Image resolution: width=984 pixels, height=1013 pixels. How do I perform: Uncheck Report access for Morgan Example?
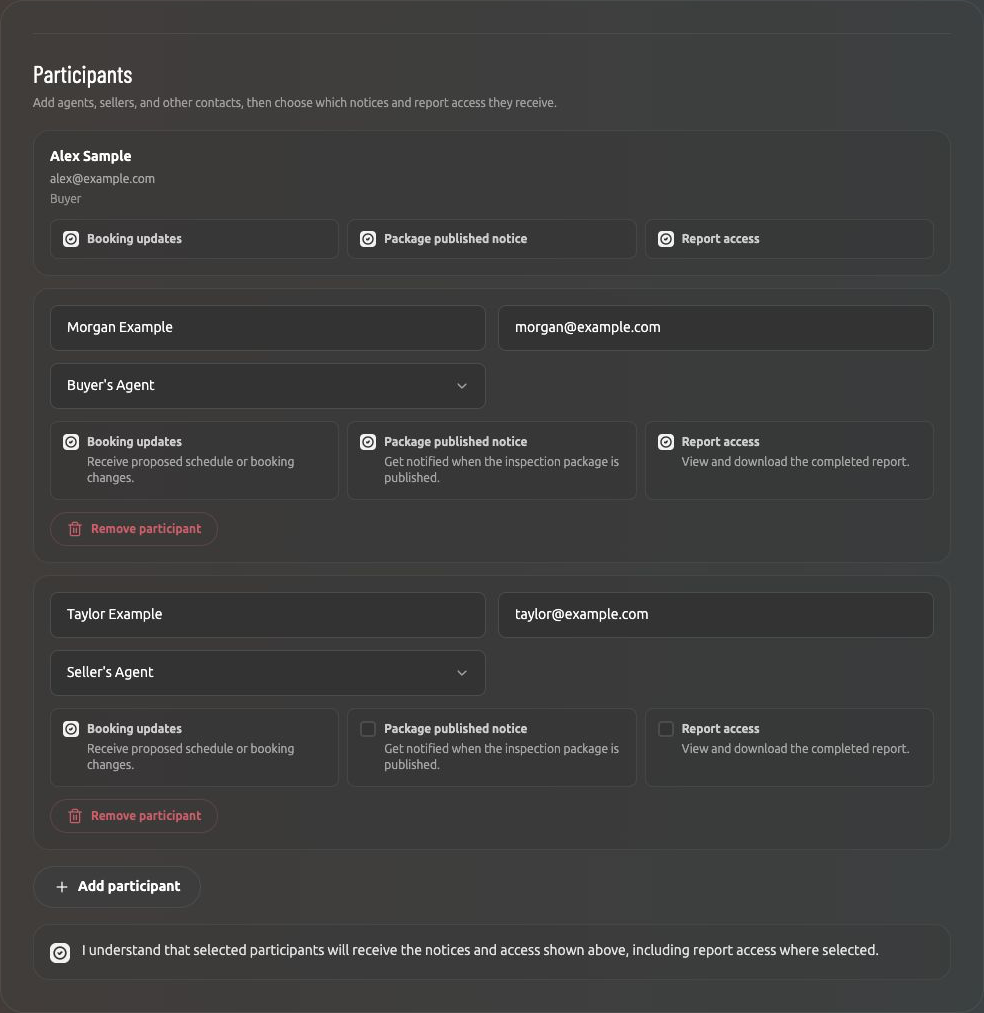pos(665,442)
